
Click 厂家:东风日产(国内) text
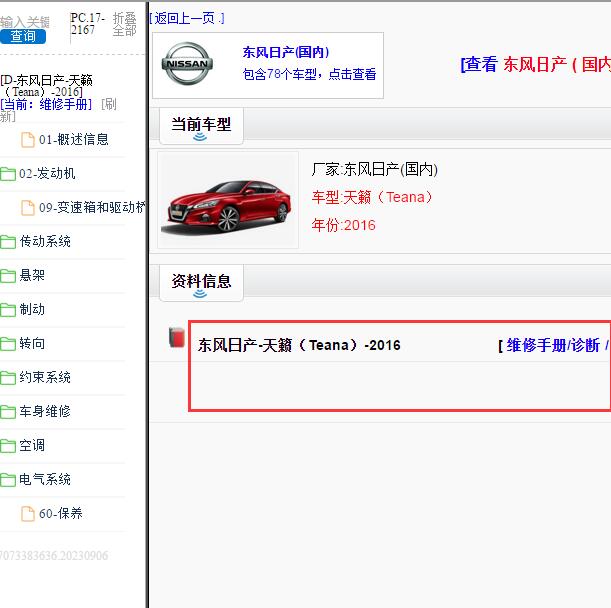(x=374, y=170)
